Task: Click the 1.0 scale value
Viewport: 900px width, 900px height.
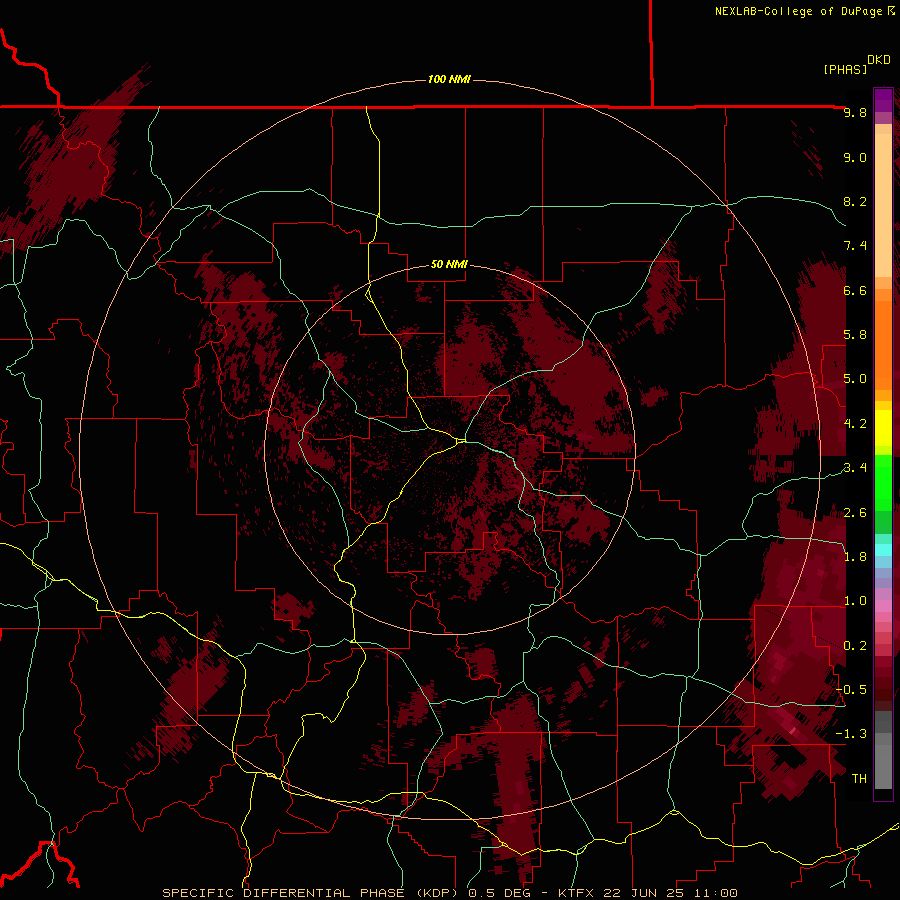Action: pyautogui.click(x=855, y=601)
